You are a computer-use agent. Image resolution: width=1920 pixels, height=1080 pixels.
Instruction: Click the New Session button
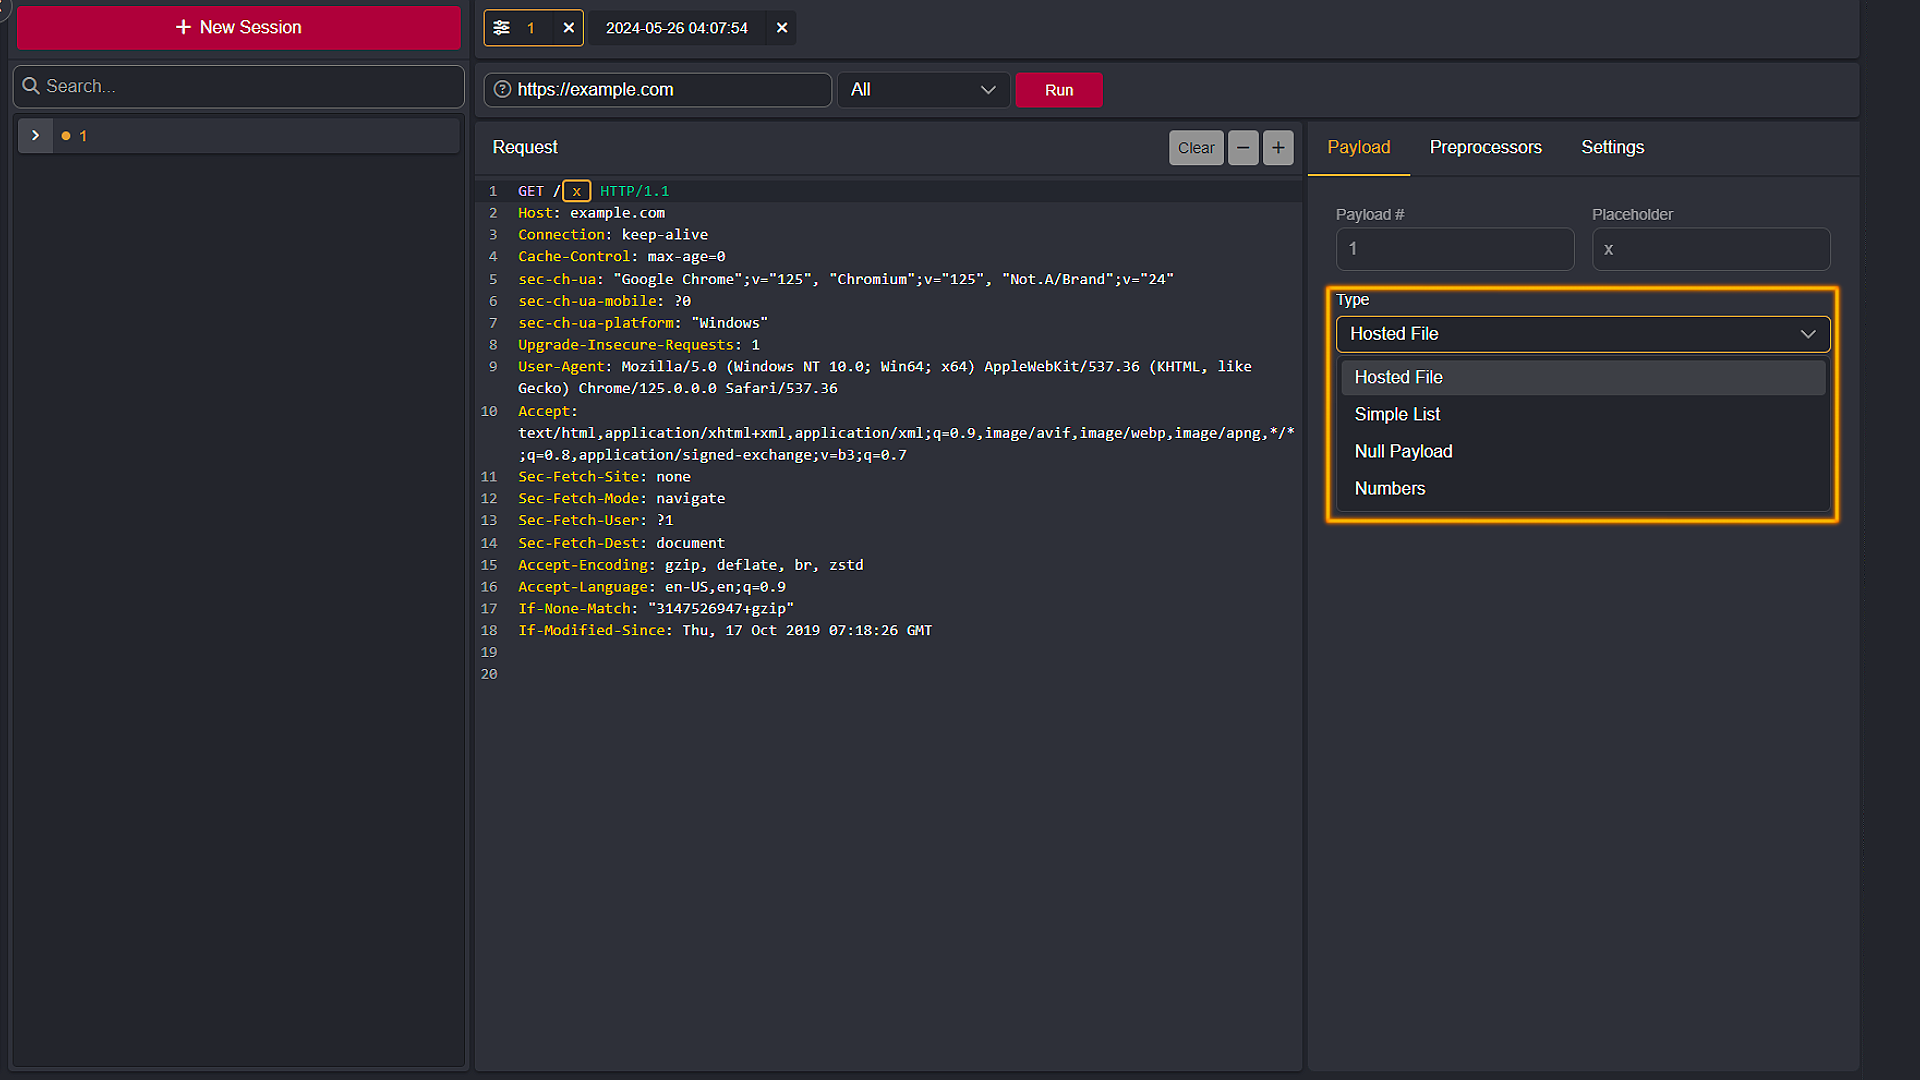click(x=238, y=27)
